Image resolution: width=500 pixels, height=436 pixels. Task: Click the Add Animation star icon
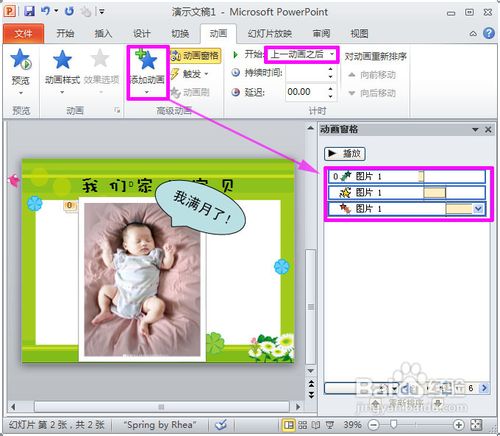tap(147, 60)
